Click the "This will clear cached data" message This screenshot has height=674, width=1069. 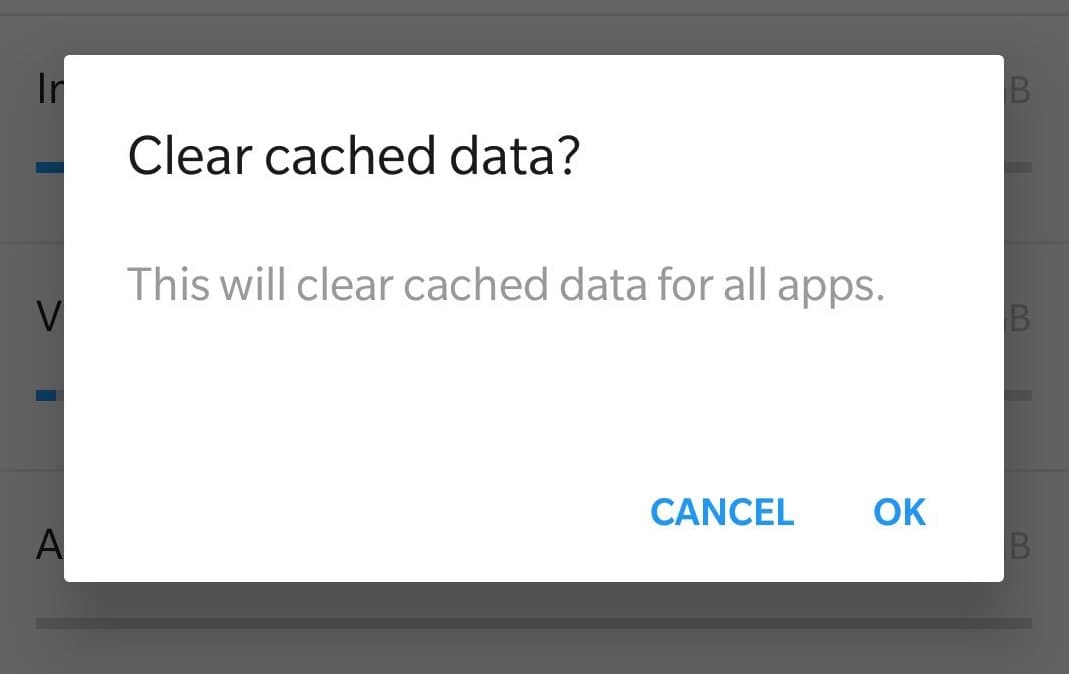tap(505, 286)
